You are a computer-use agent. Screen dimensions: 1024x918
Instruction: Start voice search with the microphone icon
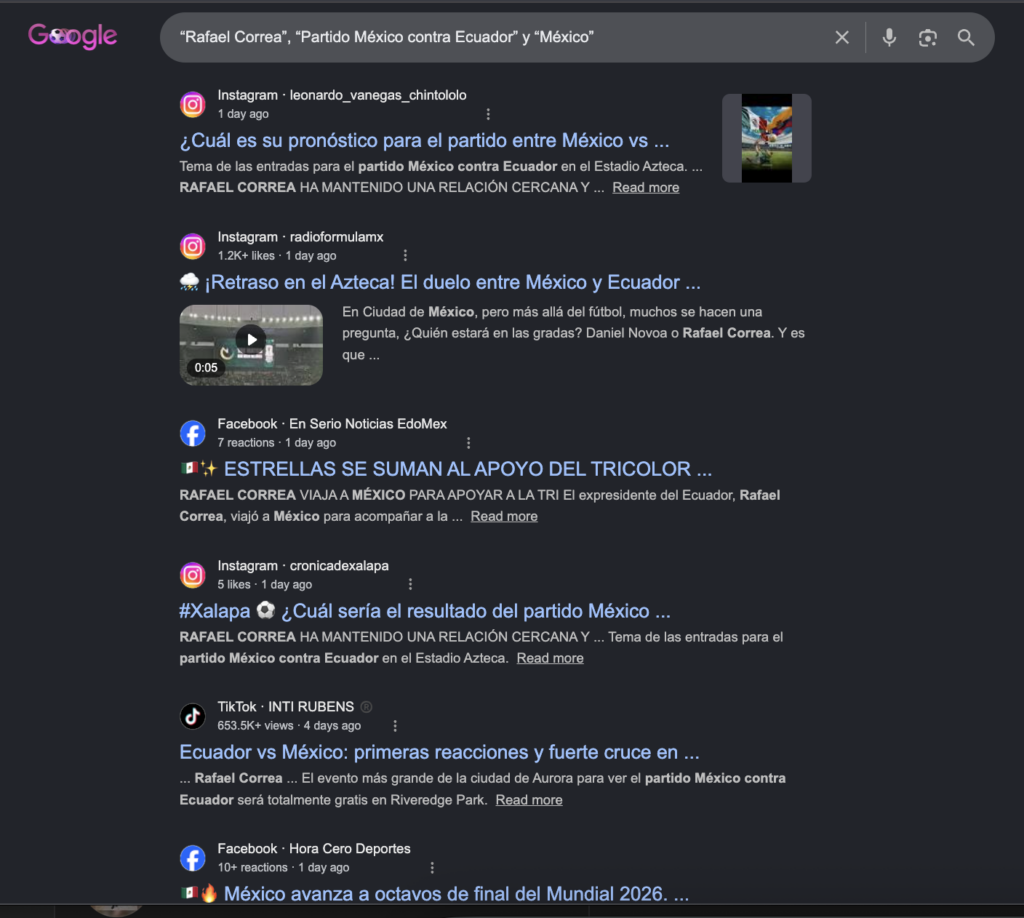[x=889, y=38]
